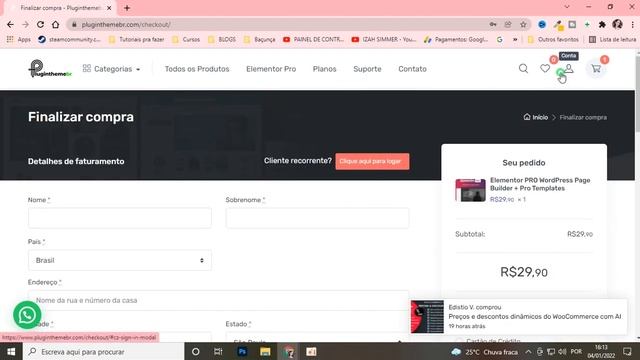Click into the Sobrenome input field

[317, 218]
